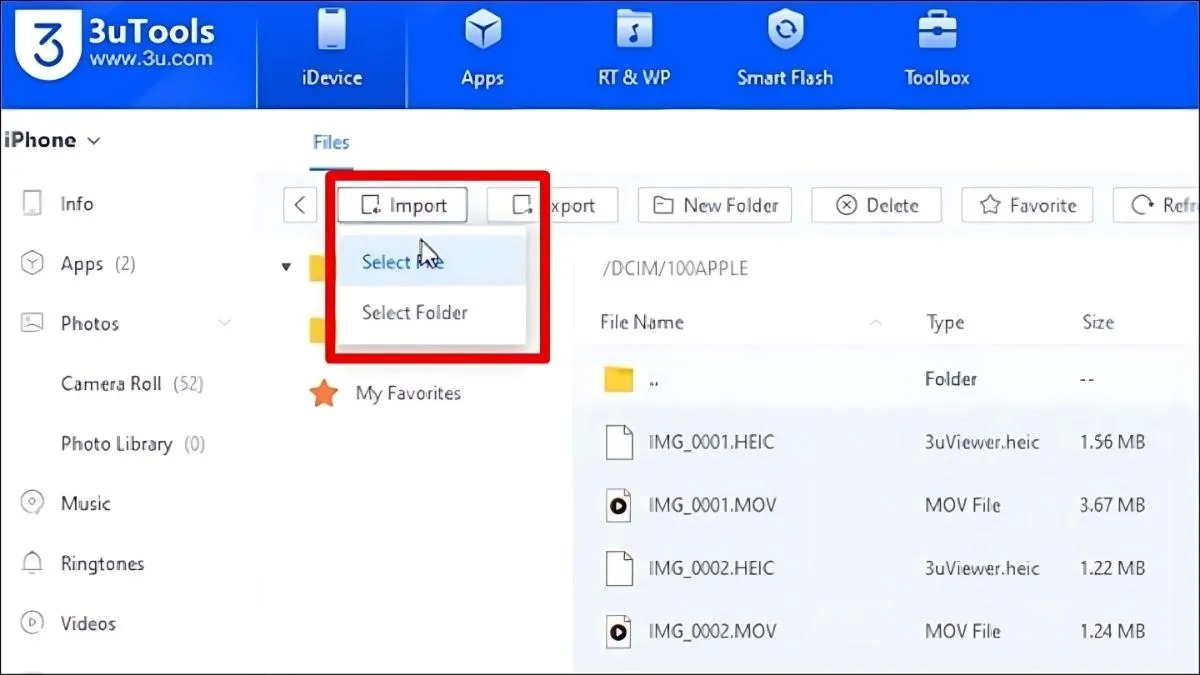Click the orange star My Favorites icon

point(324,393)
